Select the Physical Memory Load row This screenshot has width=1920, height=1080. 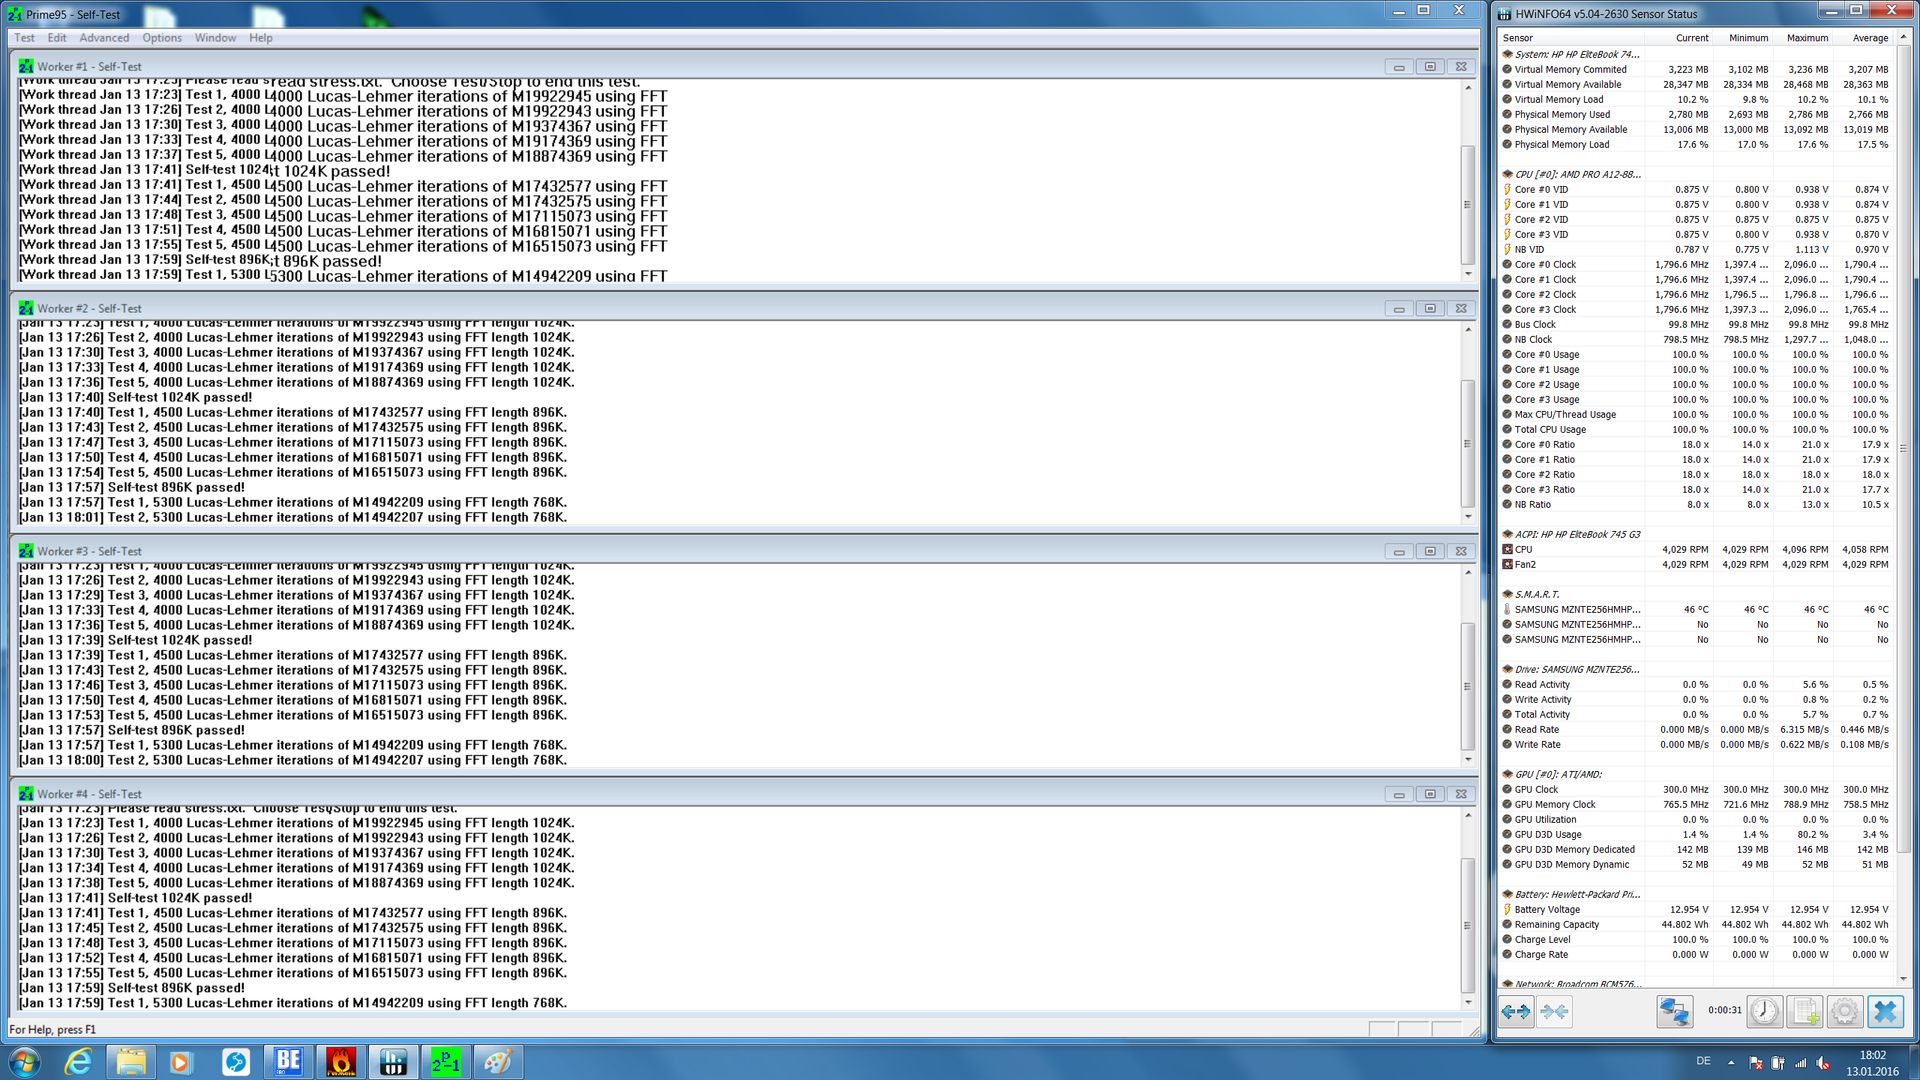(x=1695, y=144)
